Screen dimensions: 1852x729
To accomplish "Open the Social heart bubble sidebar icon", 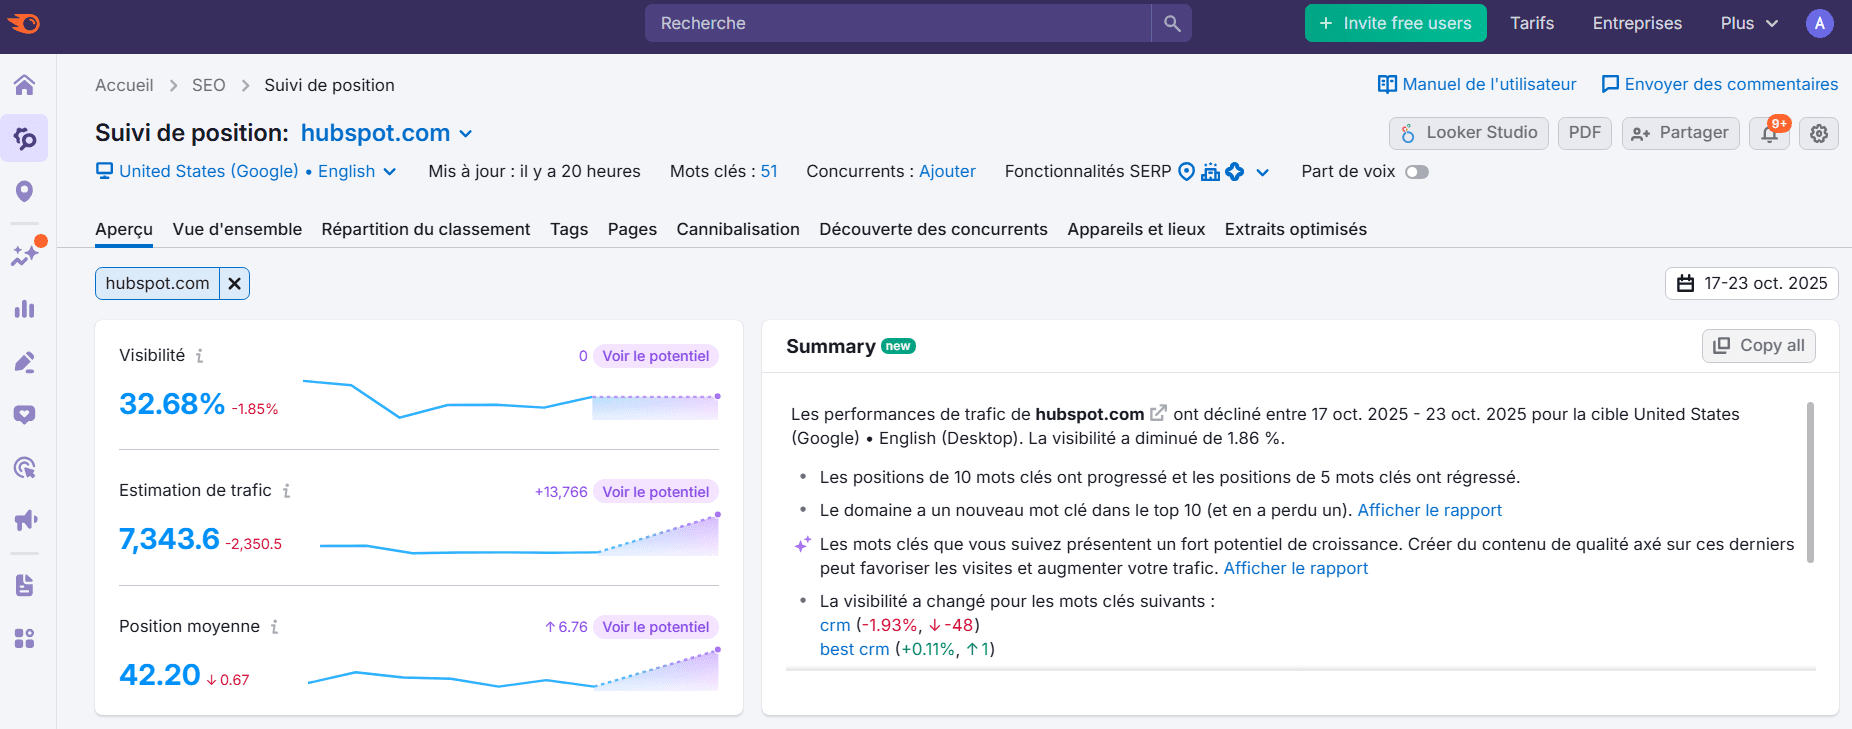I will pos(25,415).
